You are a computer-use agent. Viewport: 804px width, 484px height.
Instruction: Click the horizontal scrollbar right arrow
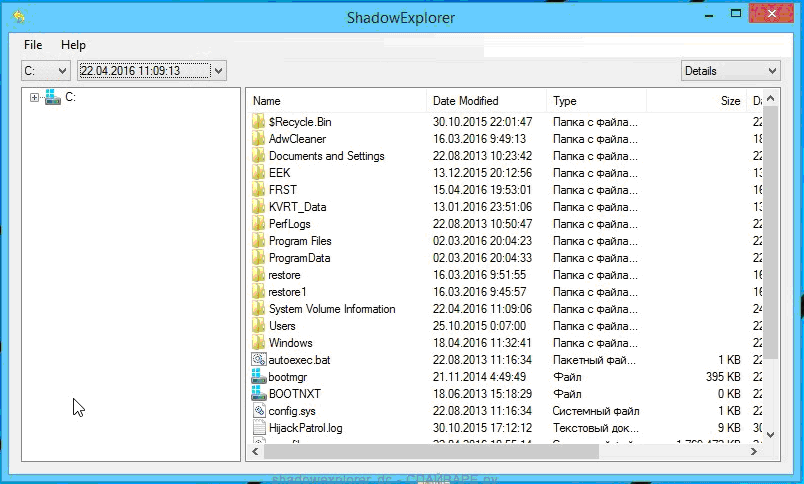click(754, 452)
